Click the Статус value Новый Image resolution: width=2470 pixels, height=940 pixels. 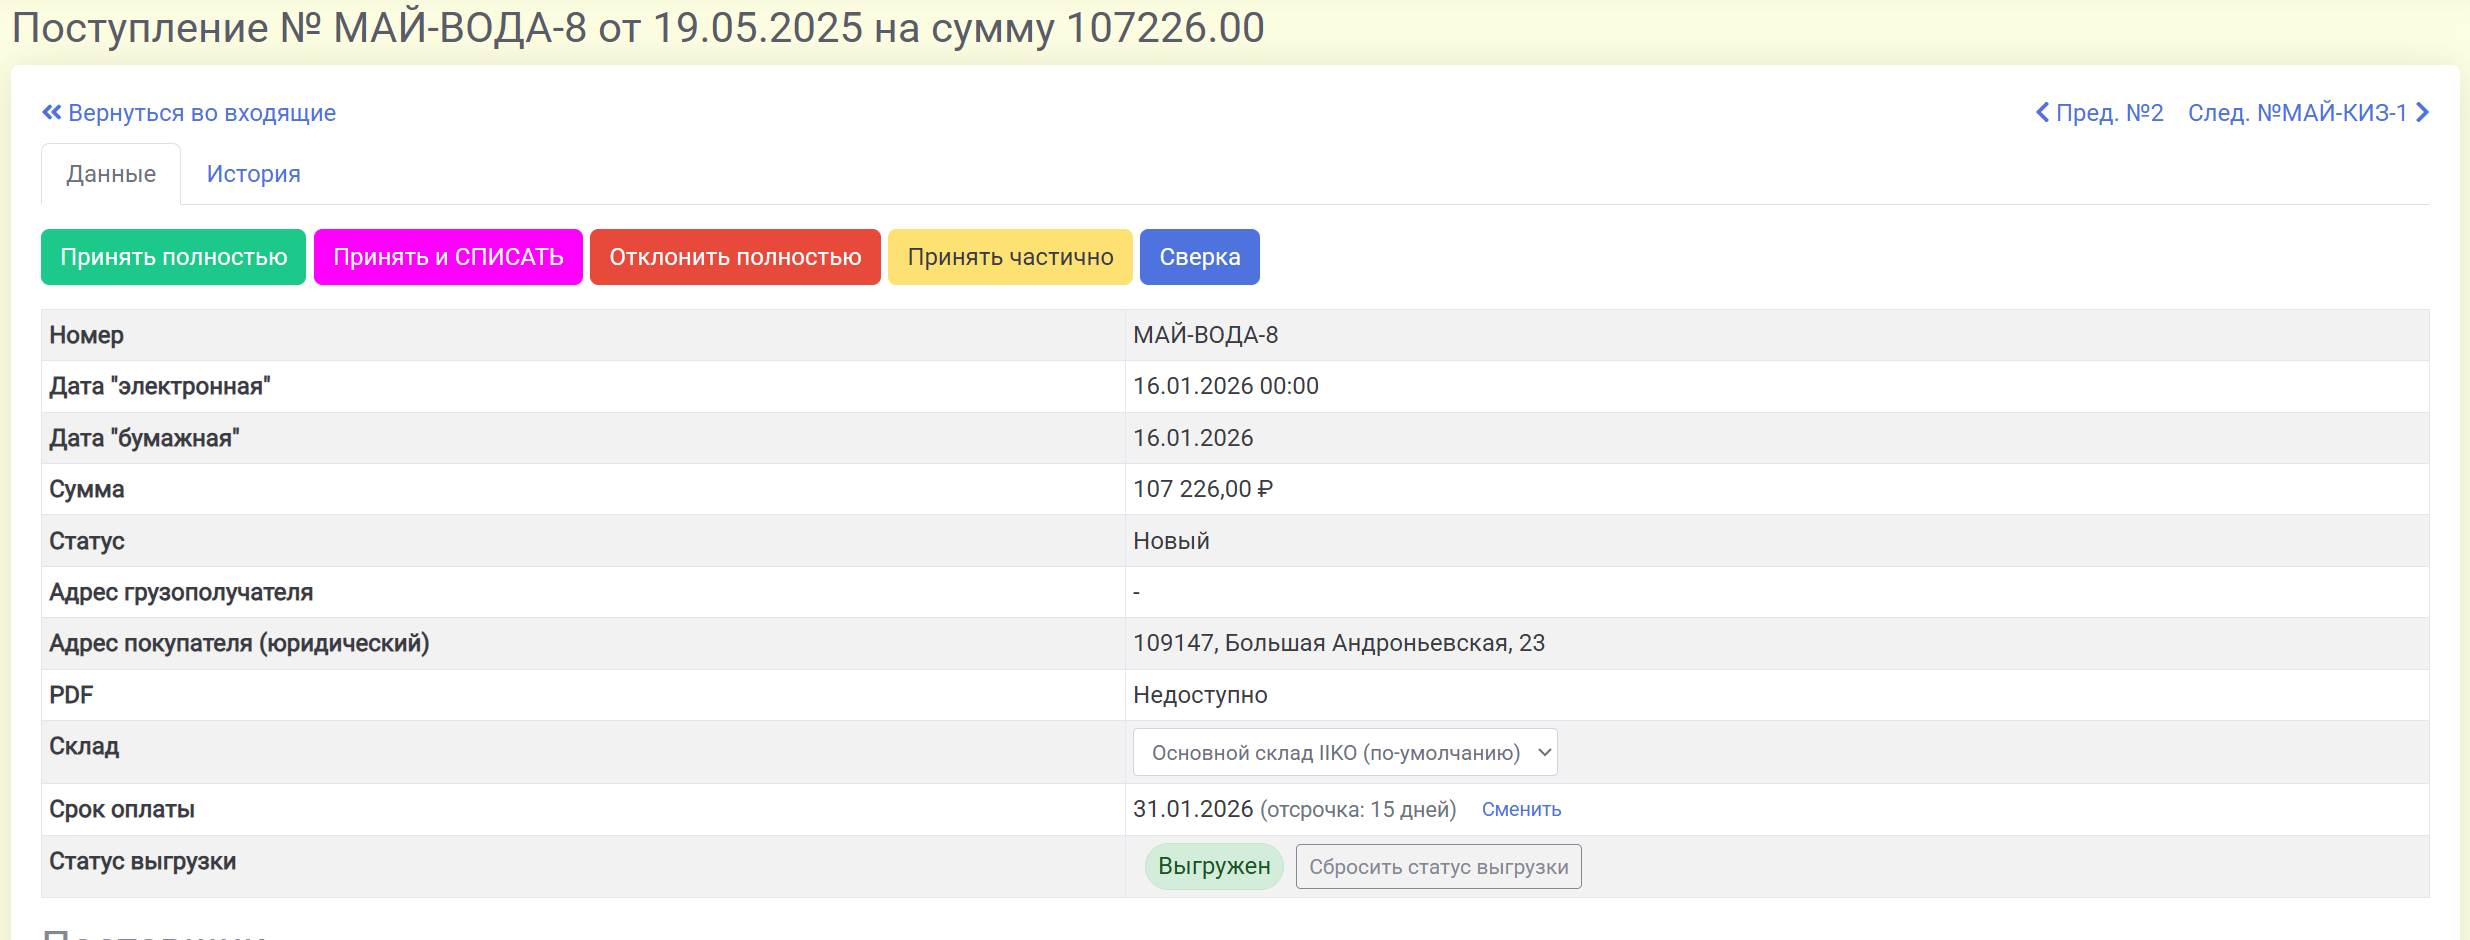pos(1171,541)
